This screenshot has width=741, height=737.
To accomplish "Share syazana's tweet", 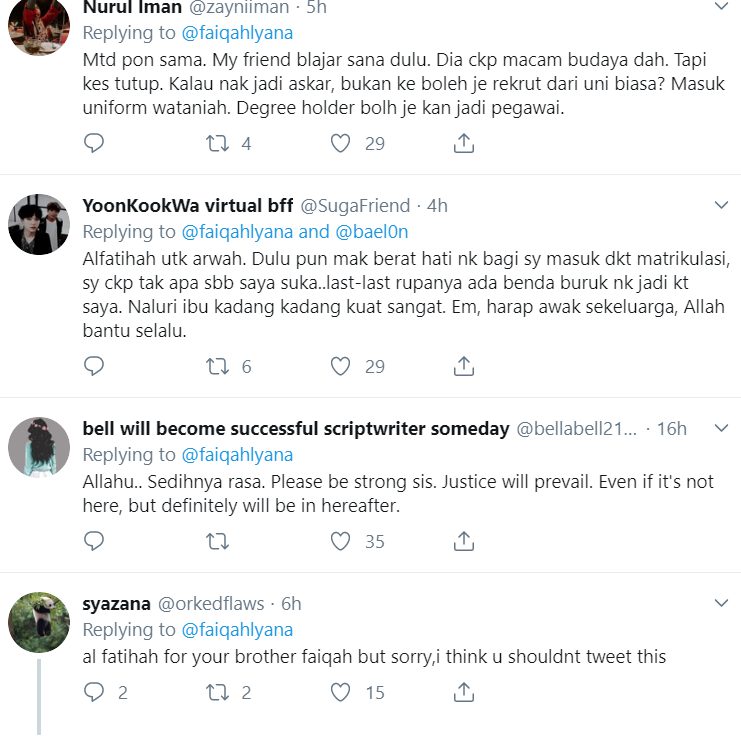I will click(x=464, y=691).
